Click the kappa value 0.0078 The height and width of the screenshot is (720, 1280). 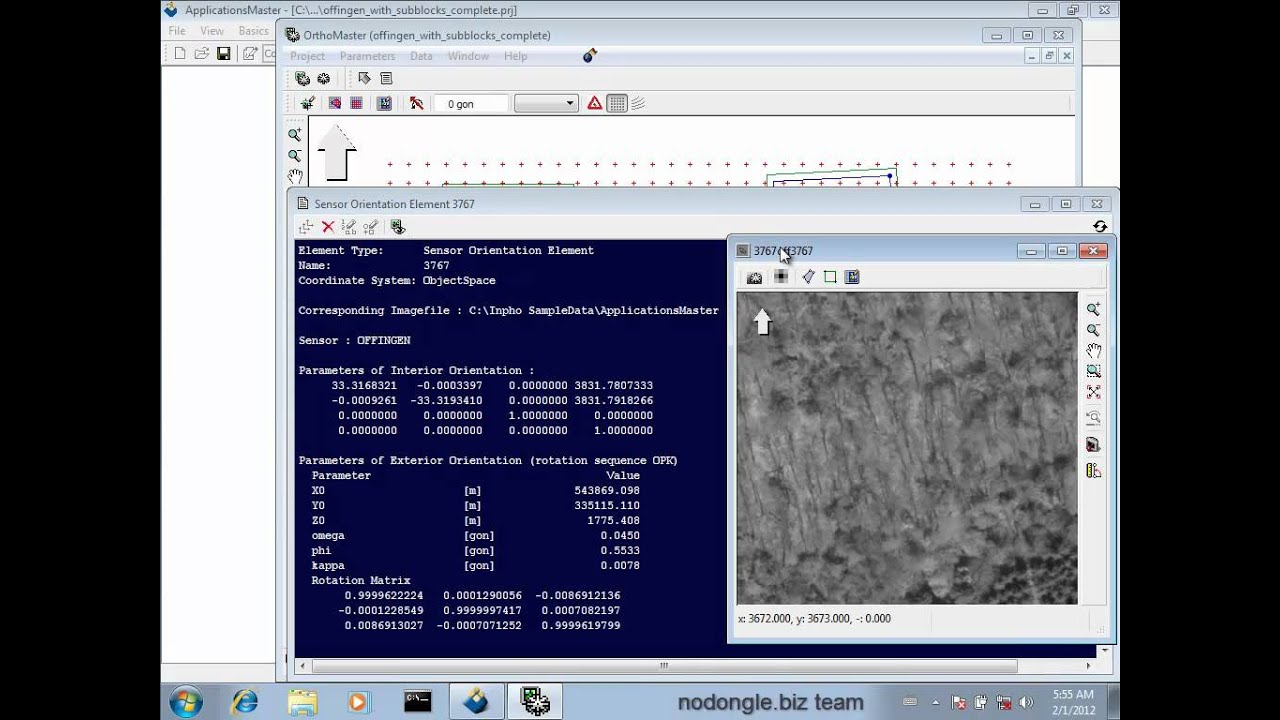(620, 565)
